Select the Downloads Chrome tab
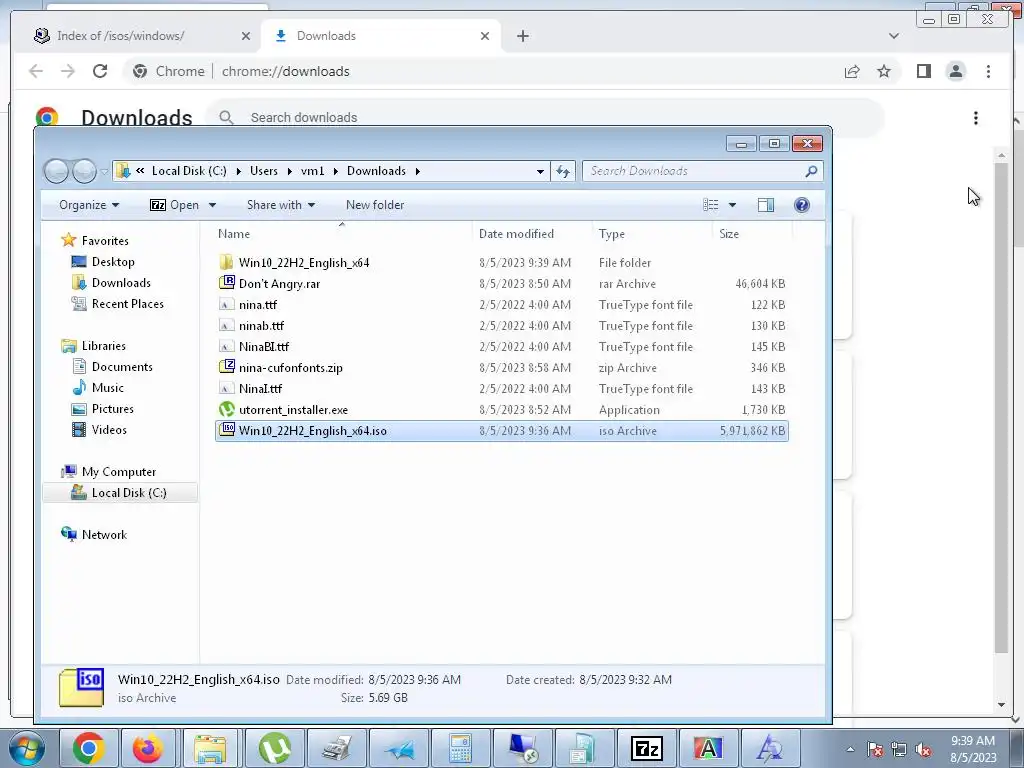The height and width of the screenshot is (768, 1024). (x=382, y=36)
